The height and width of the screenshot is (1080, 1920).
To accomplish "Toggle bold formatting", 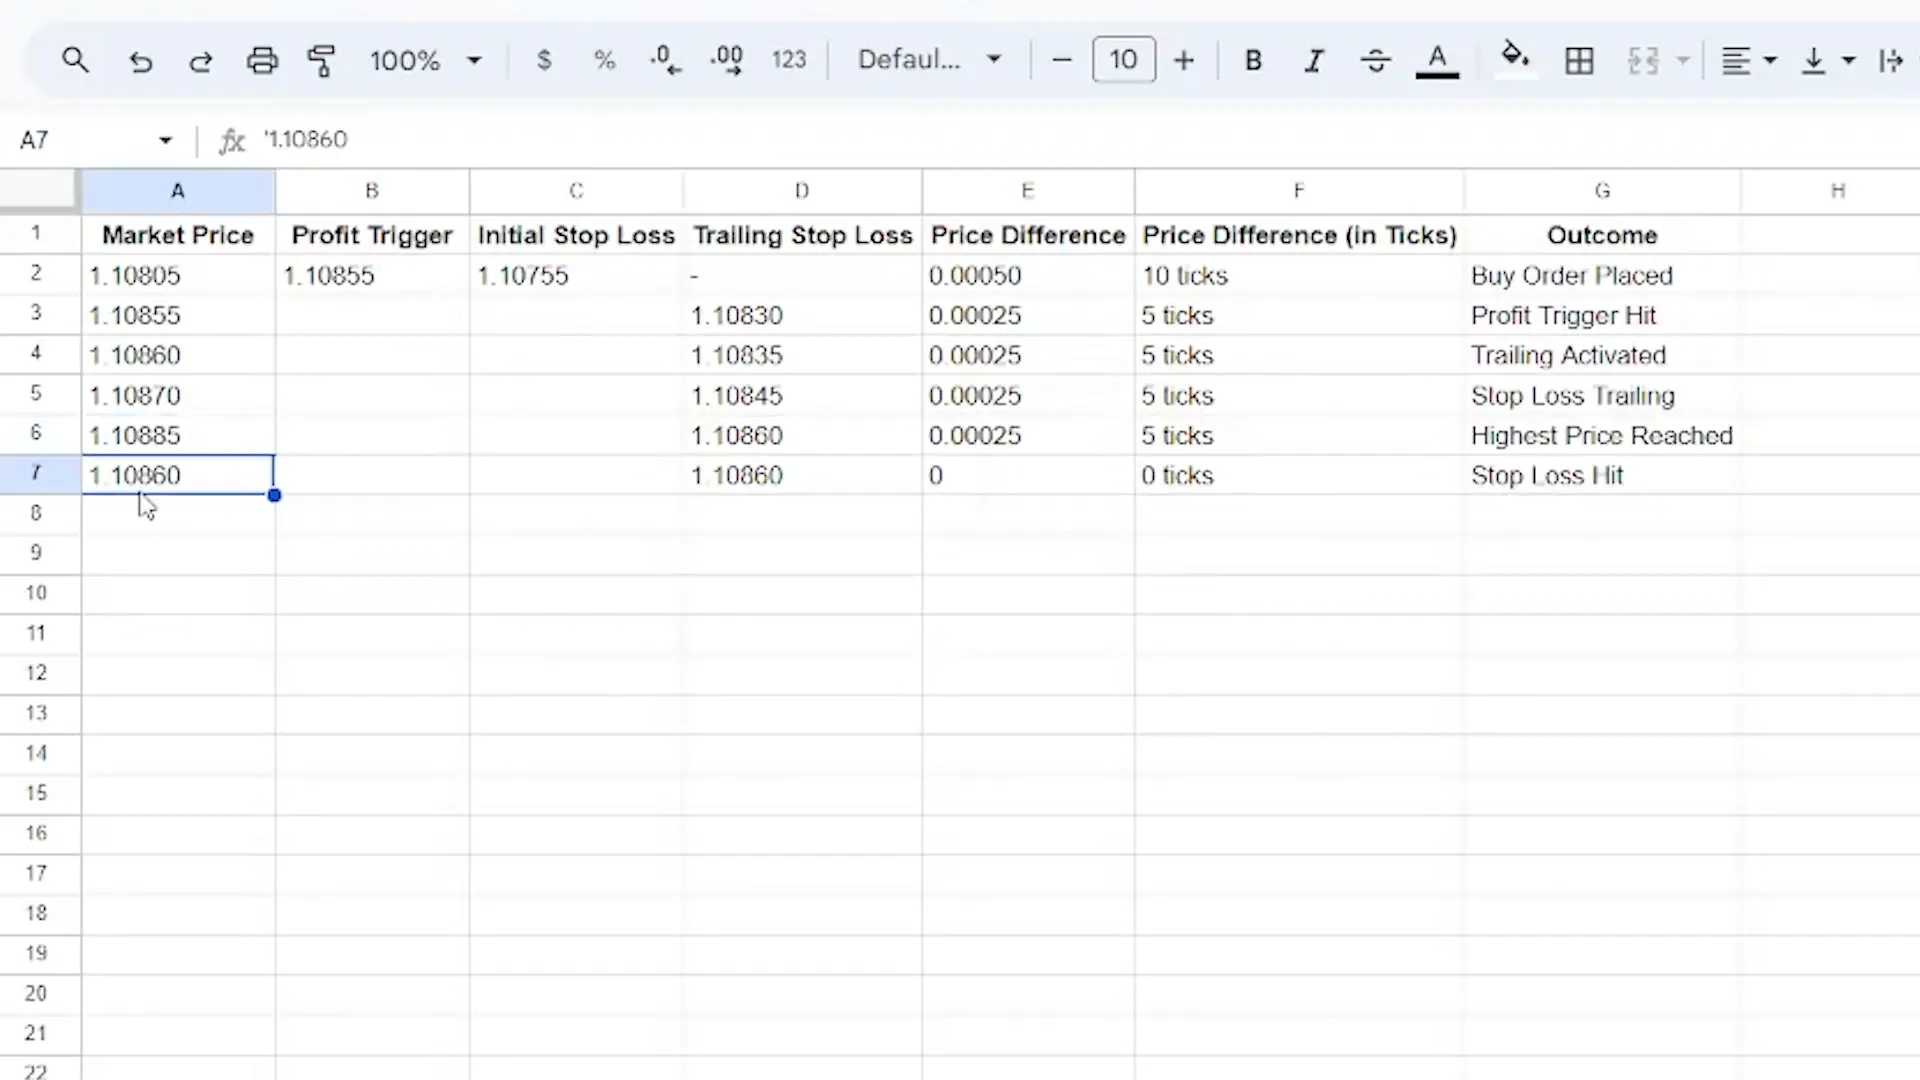I will tap(1253, 61).
